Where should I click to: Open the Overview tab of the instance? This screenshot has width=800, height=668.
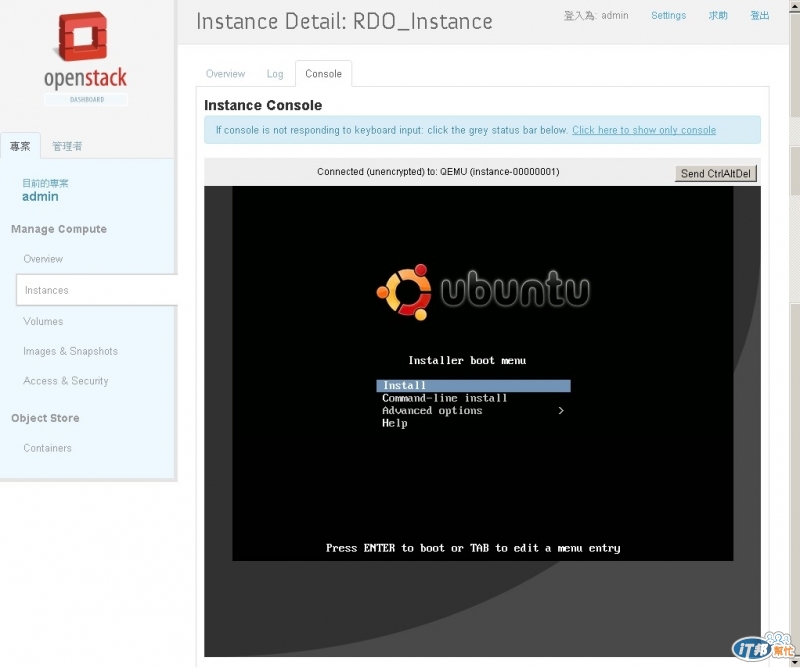click(225, 73)
